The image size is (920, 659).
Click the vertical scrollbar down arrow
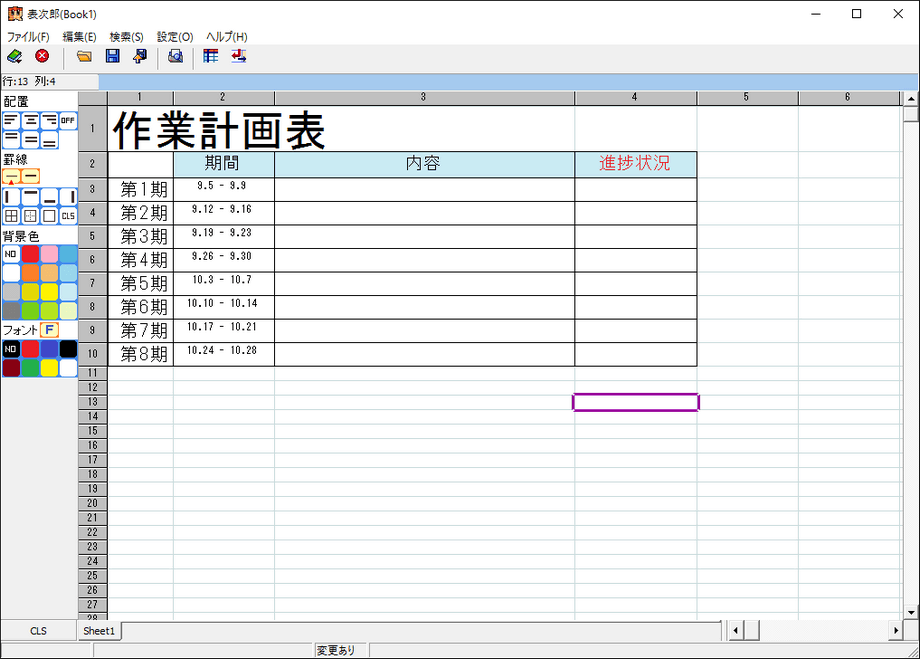click(x=911, y=611)
